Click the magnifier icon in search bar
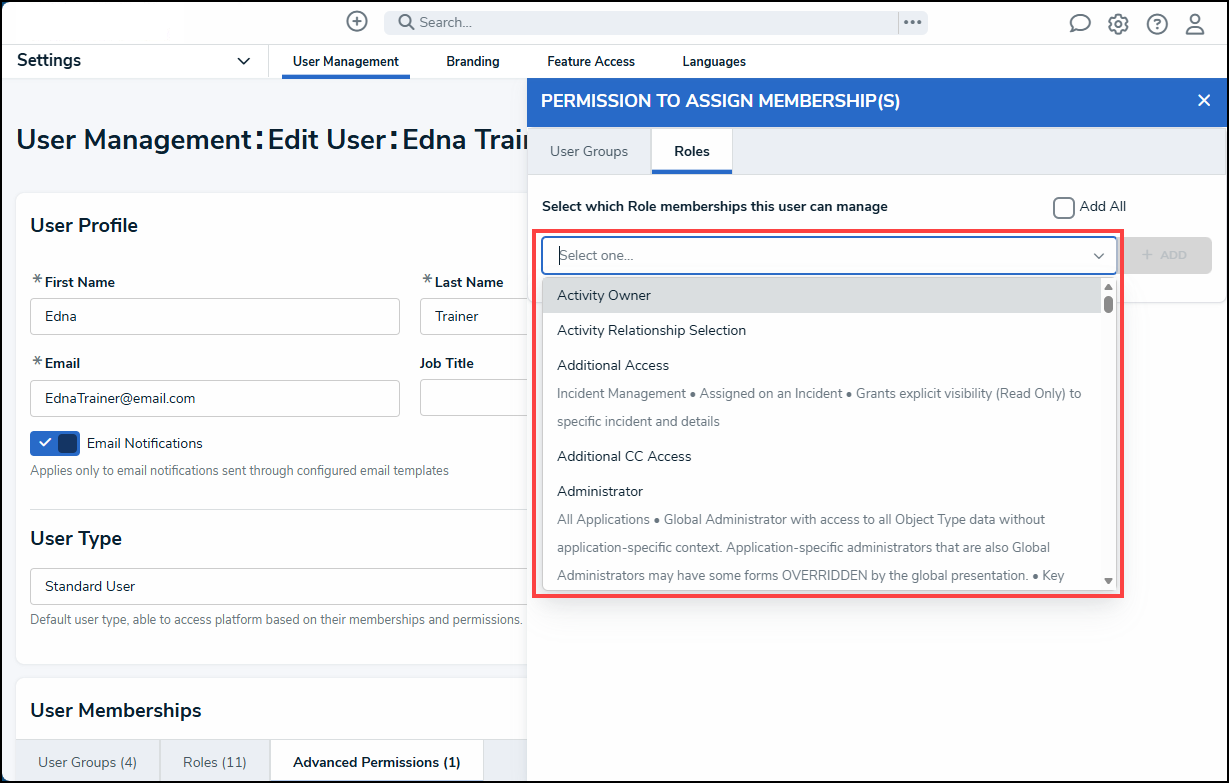The image size is (1229, 783). (x=405, y=22)
